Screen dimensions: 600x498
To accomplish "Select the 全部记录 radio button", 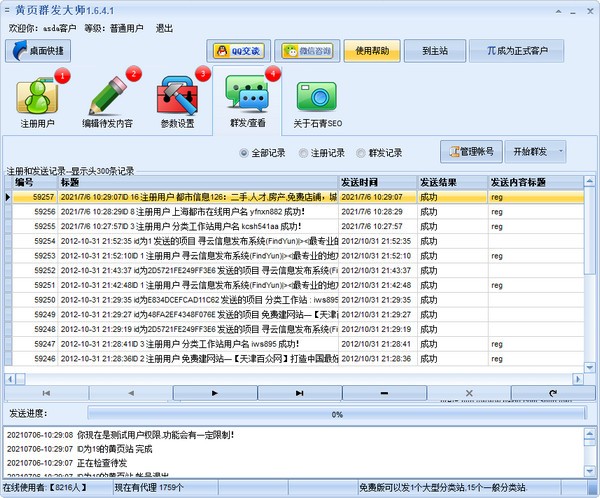I will click(x=244, y=153).
